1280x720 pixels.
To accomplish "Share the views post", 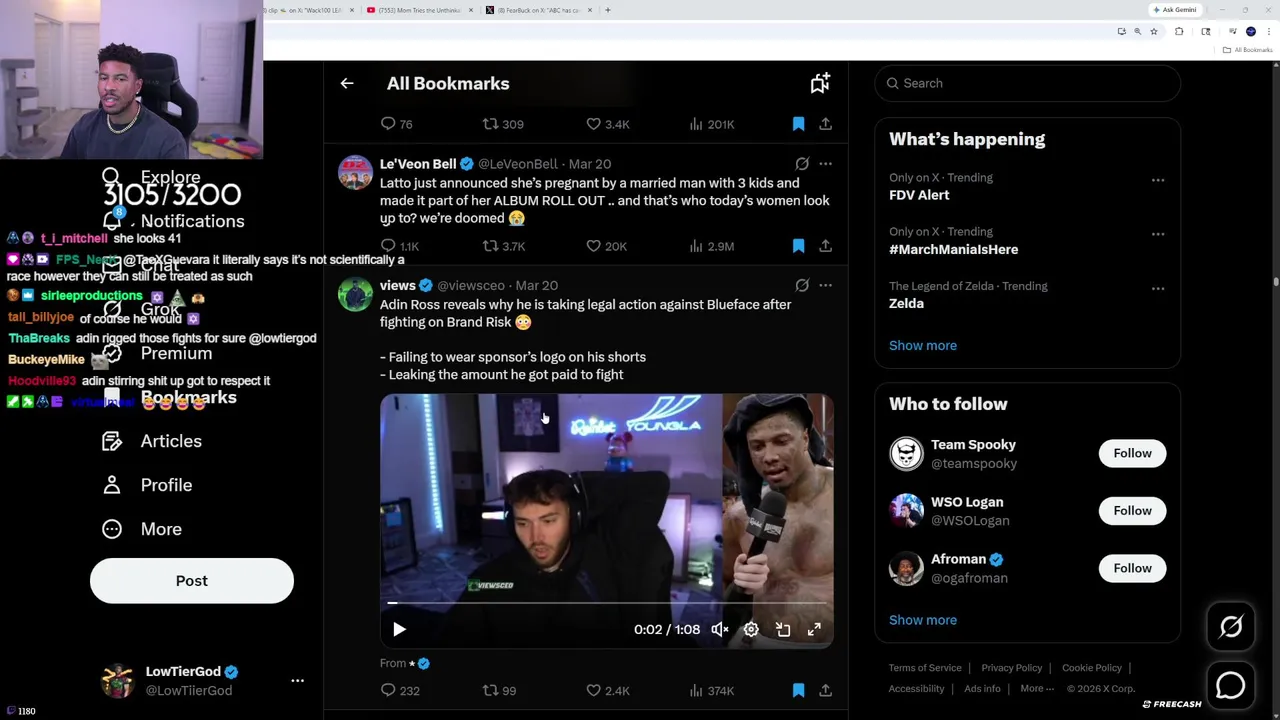I will (825, 691).
